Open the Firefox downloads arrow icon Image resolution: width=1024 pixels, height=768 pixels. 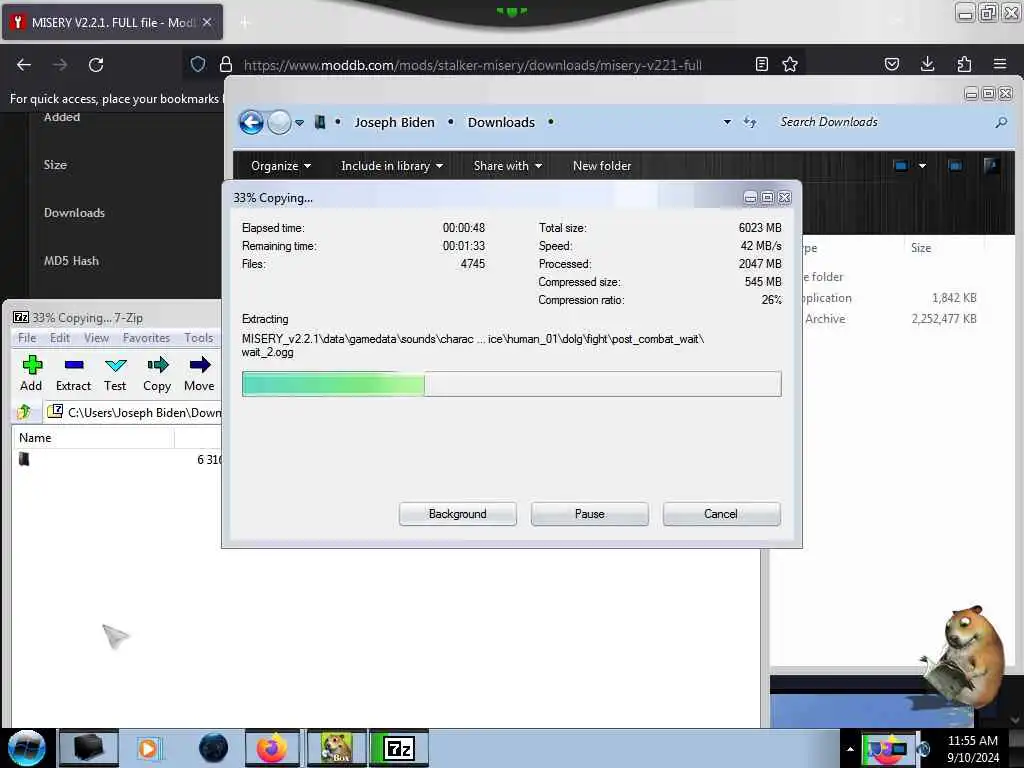point(927,64)
